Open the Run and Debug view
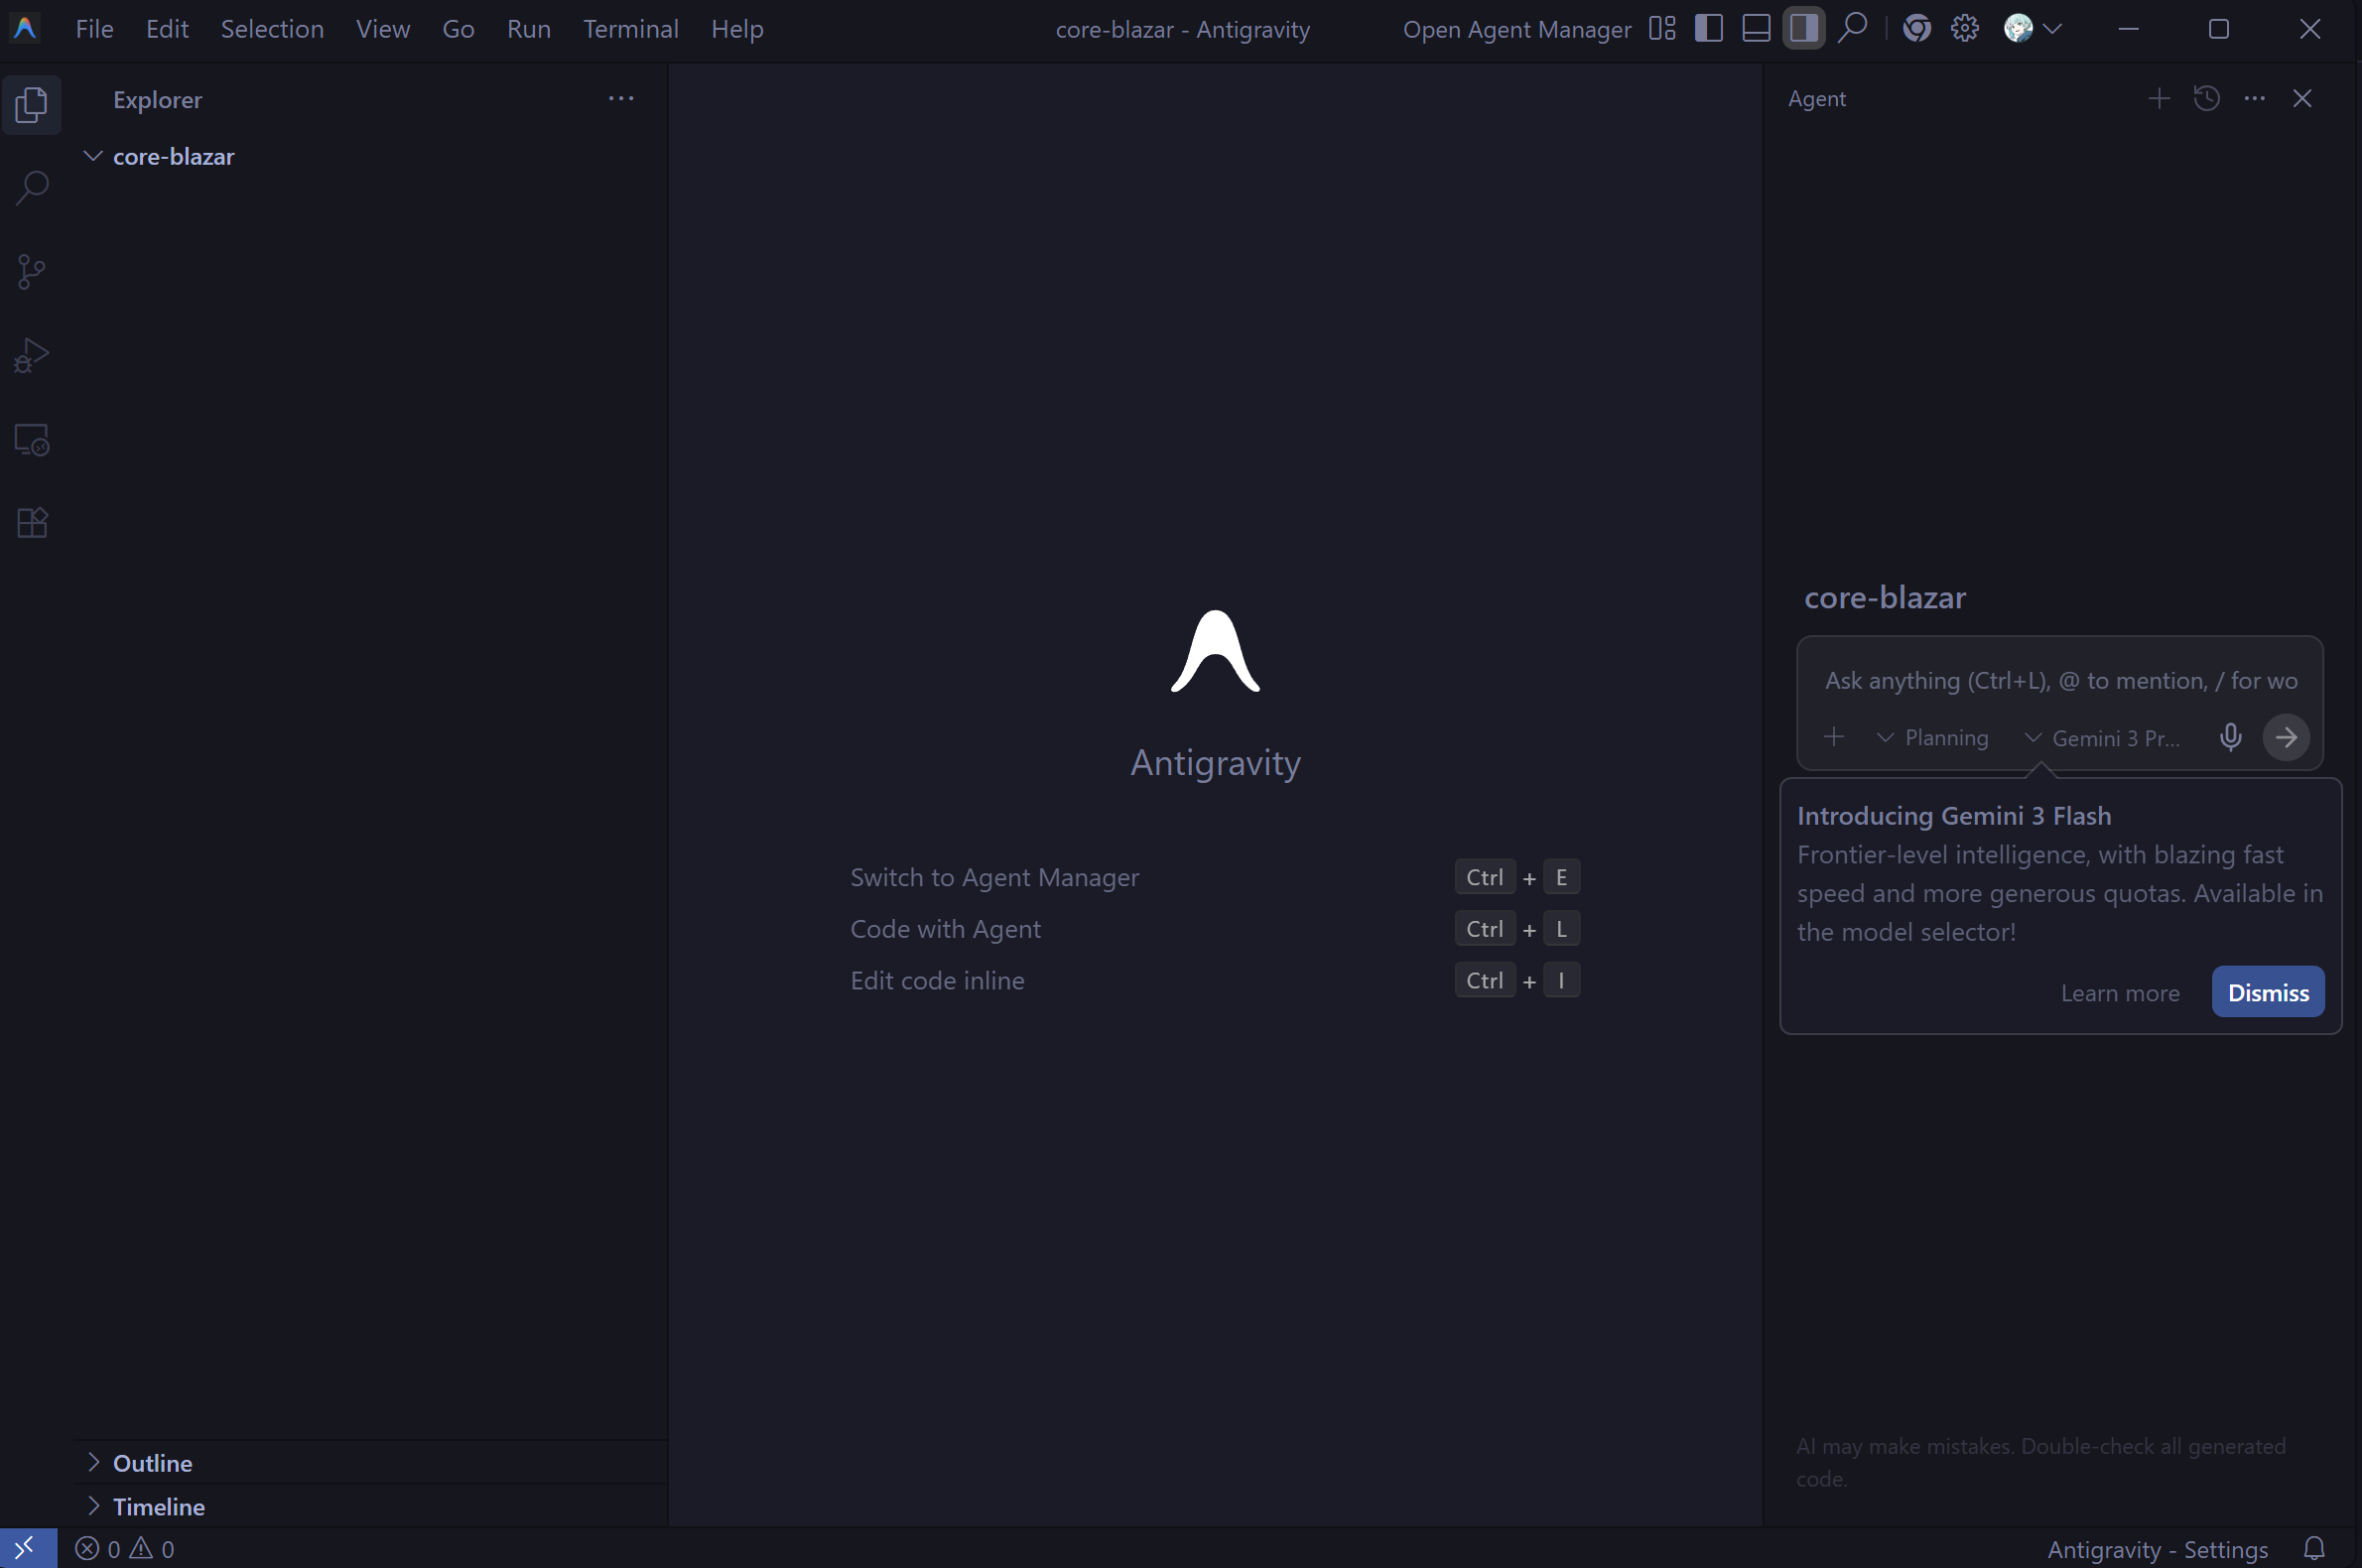 point(32,355)
